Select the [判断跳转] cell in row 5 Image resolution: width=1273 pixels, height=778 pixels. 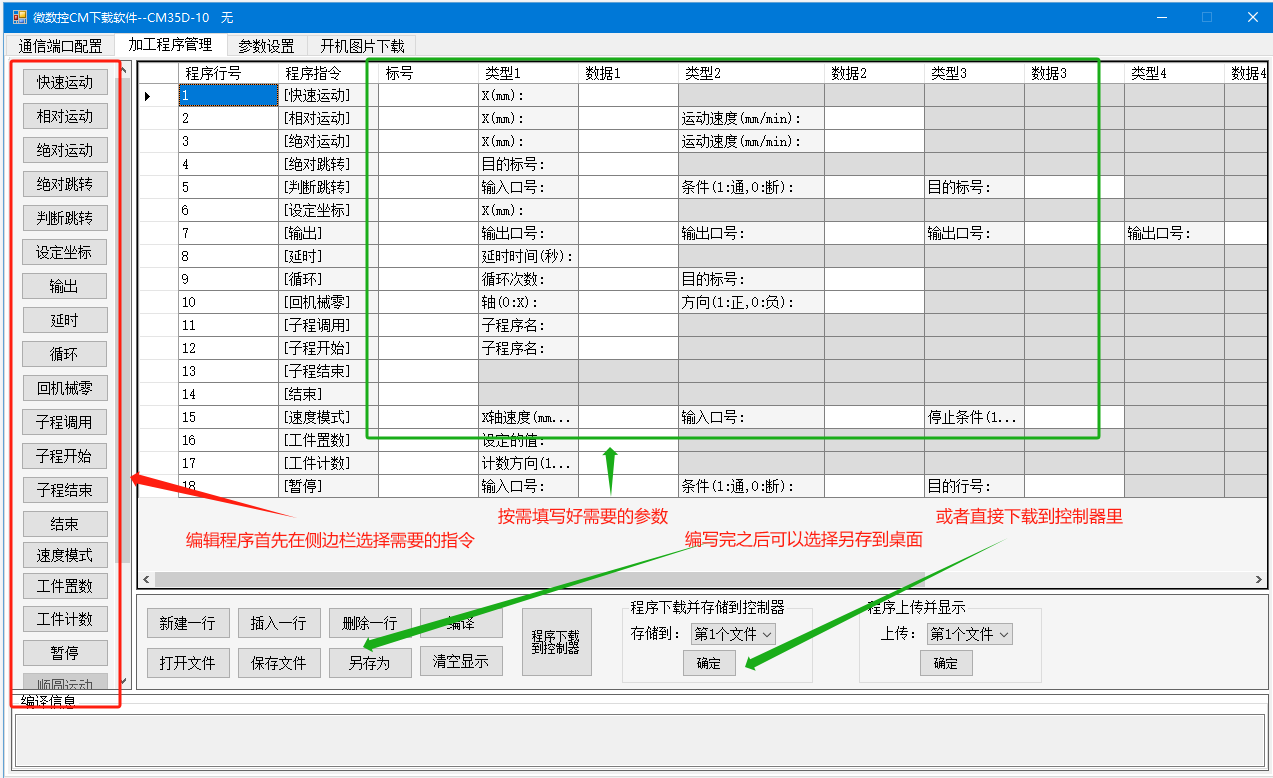coord(329,187)
